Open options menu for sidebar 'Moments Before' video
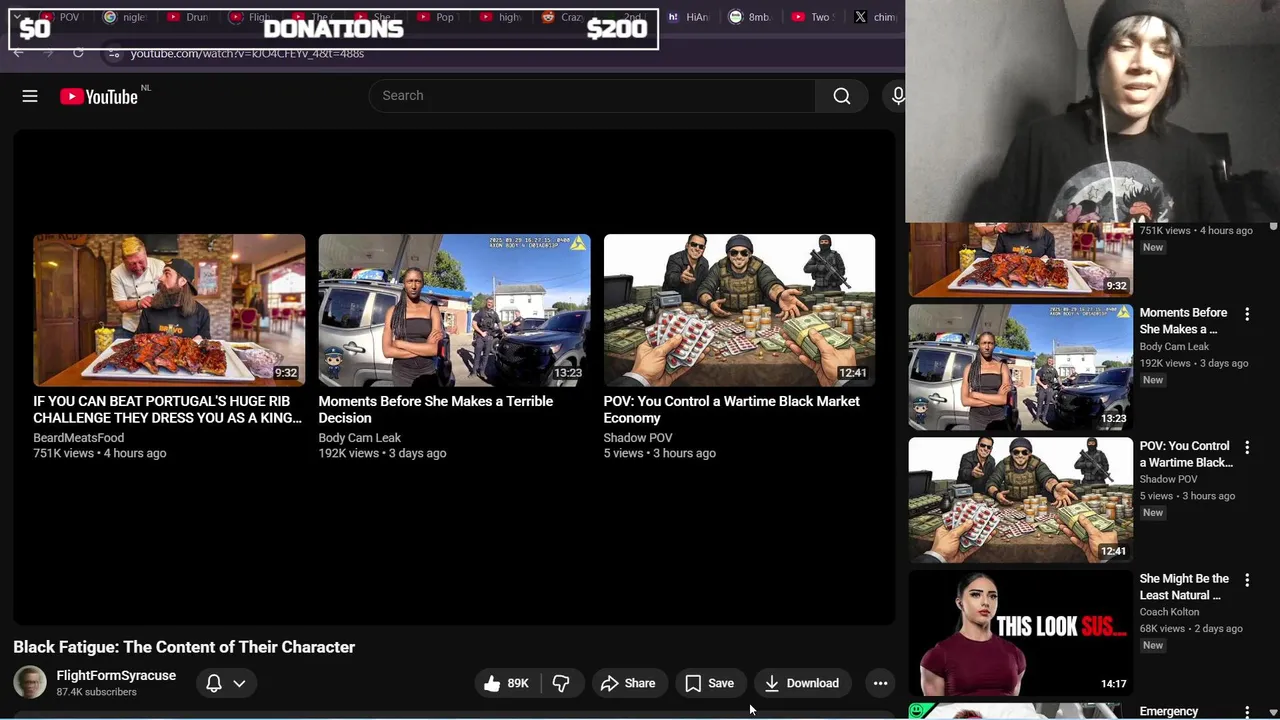Viewport: 1280px width, 720px height. 1247,314
